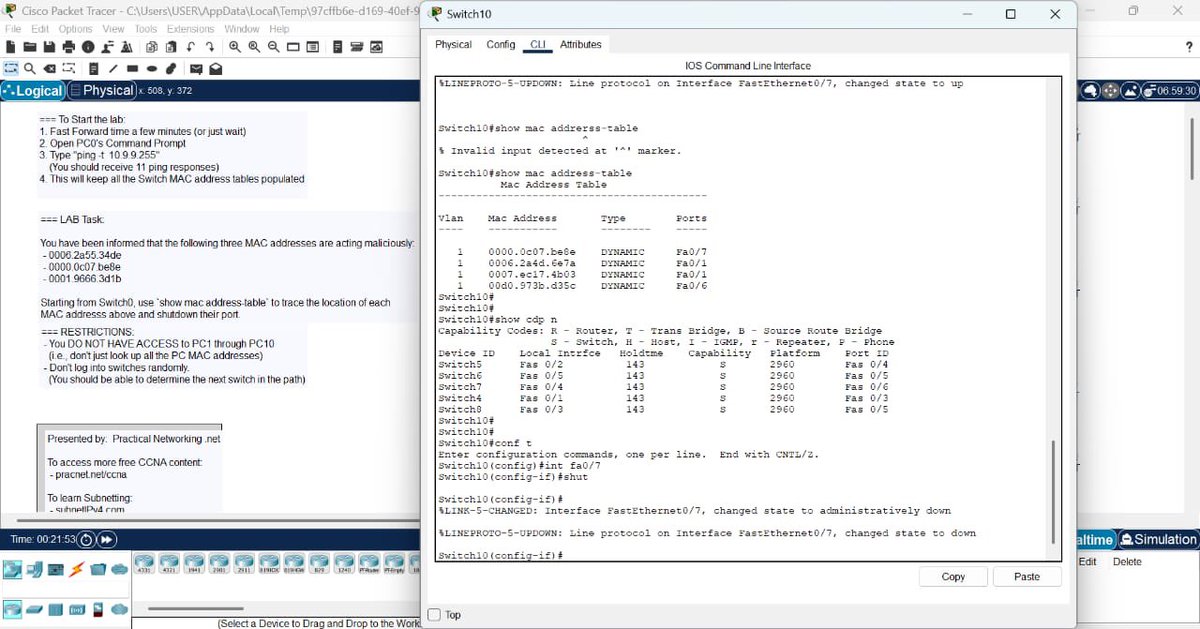Viewport: 1200px width, 629px height.
Task: Click the CLI vertical scrollbar
Action: 1052,490
